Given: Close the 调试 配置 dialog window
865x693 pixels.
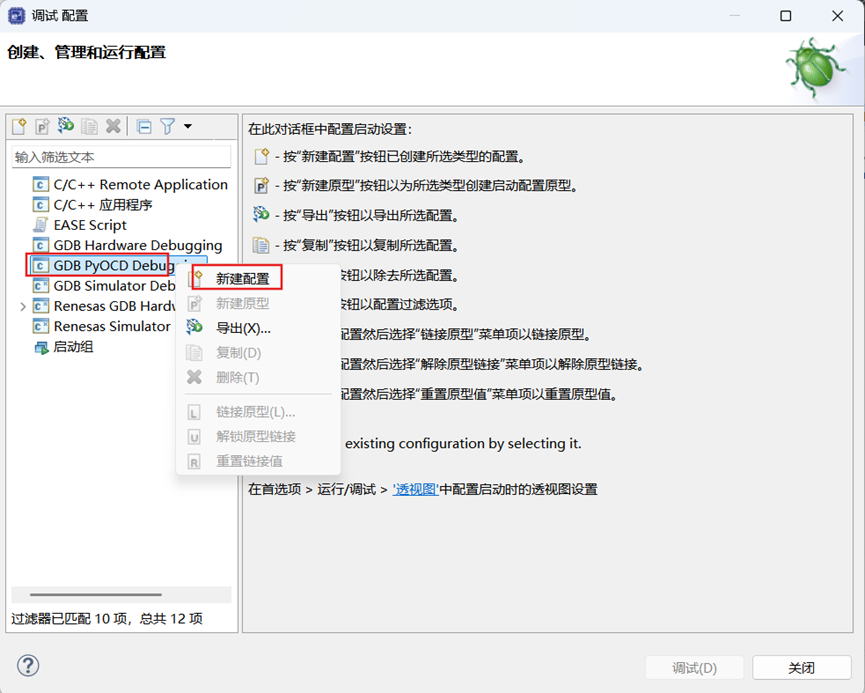Looking at the screenshot, I should point(837,16).
